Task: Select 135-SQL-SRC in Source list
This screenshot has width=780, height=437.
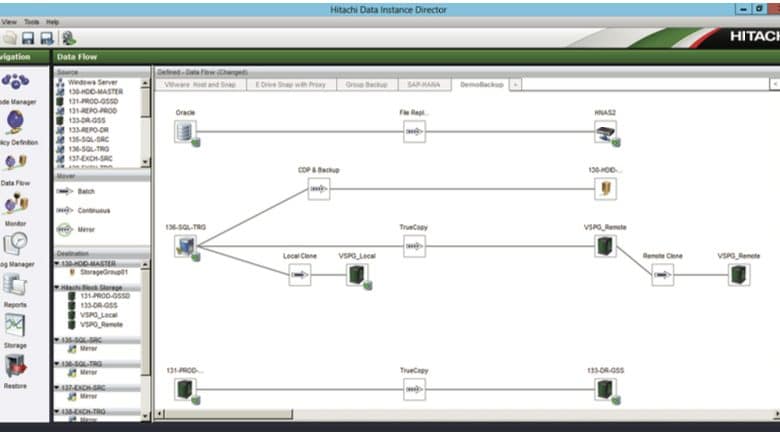Action: coord(89,140)
